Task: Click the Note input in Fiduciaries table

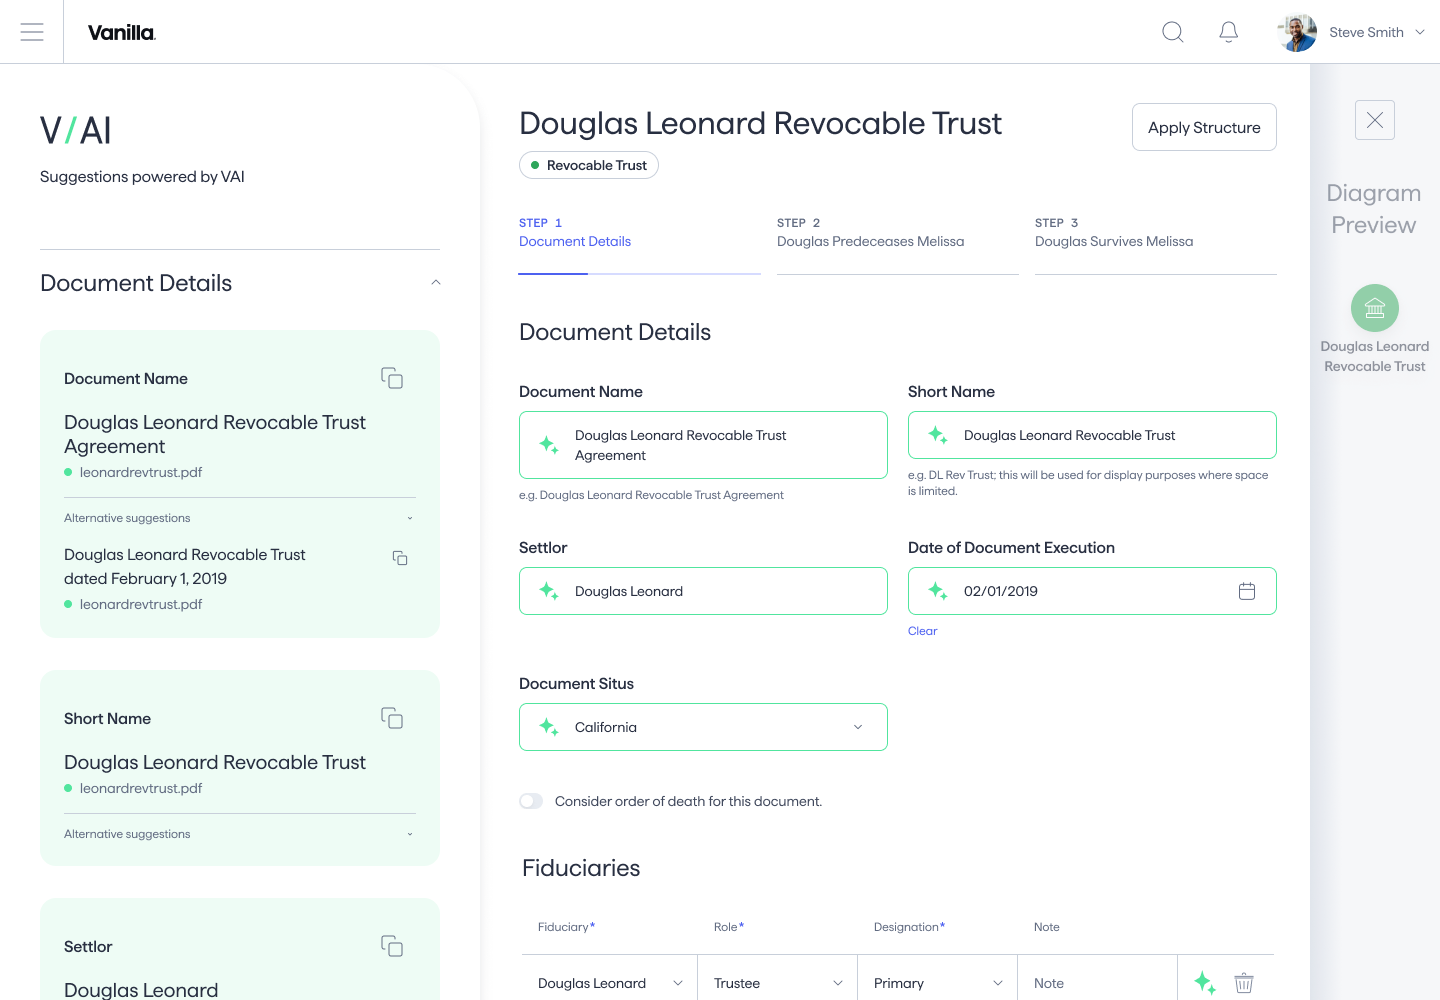Action: tap(1097, 983)
